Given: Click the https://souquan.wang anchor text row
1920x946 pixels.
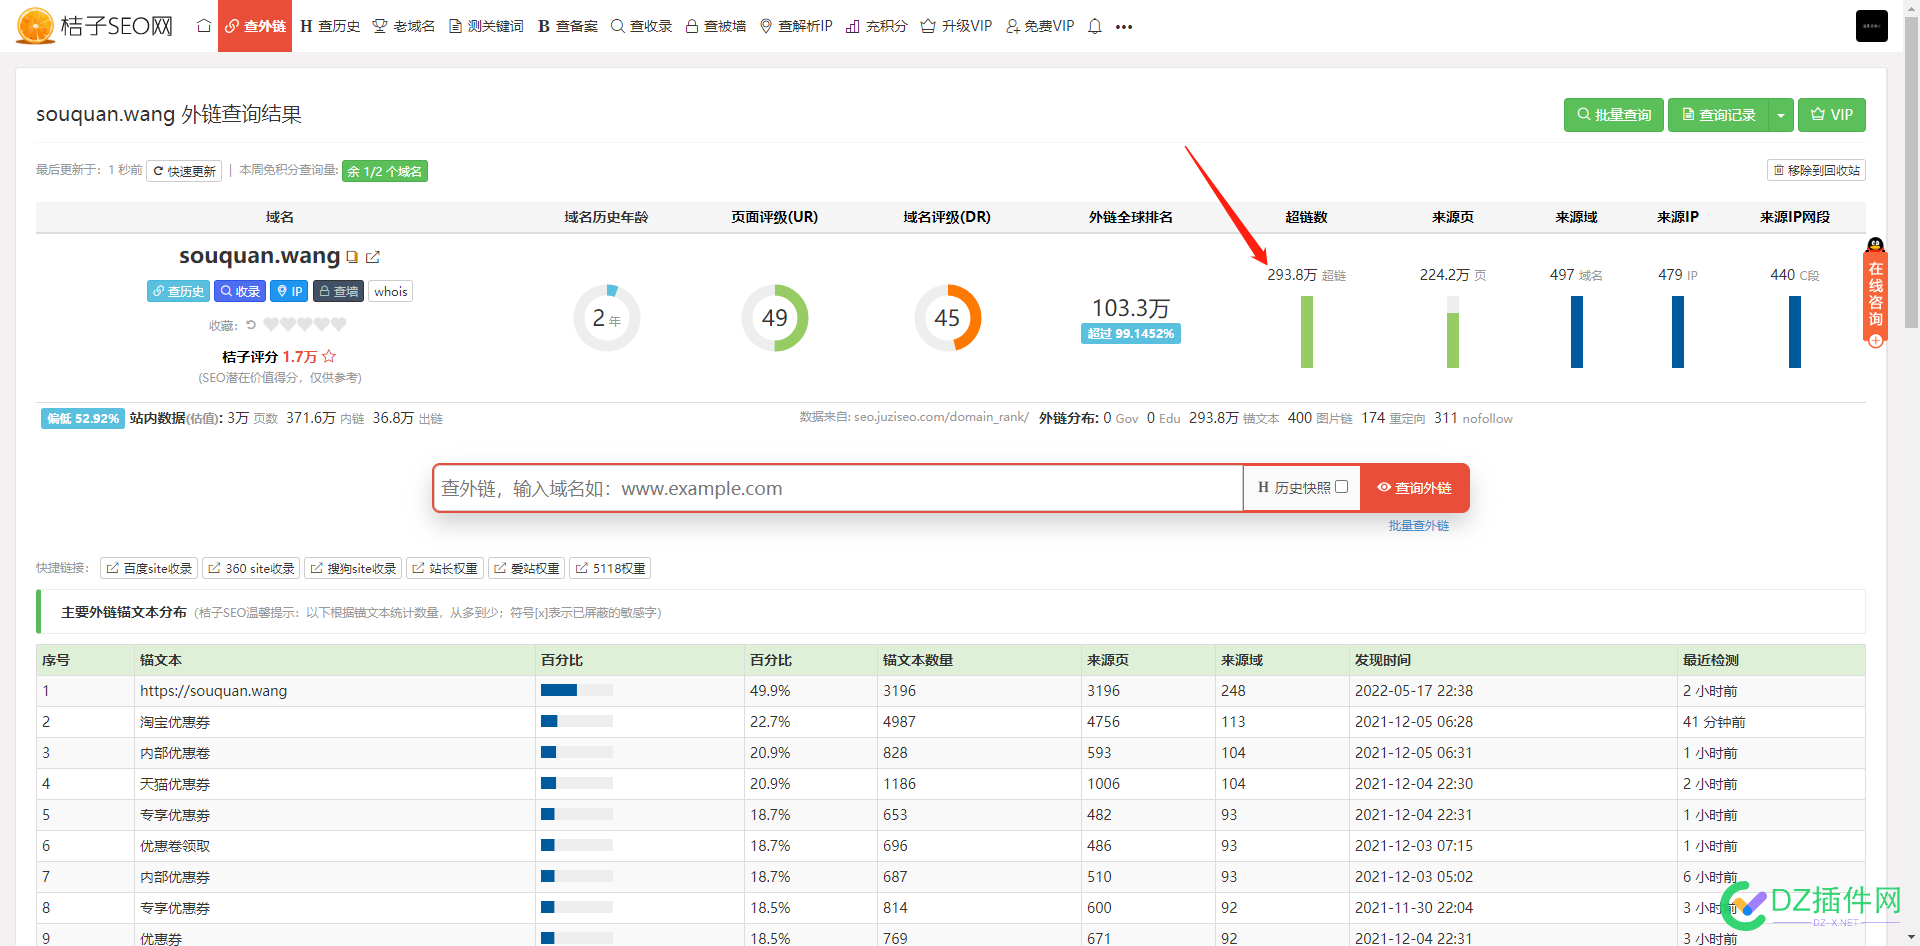Looking at the screenshot, I should click(950, 691).
